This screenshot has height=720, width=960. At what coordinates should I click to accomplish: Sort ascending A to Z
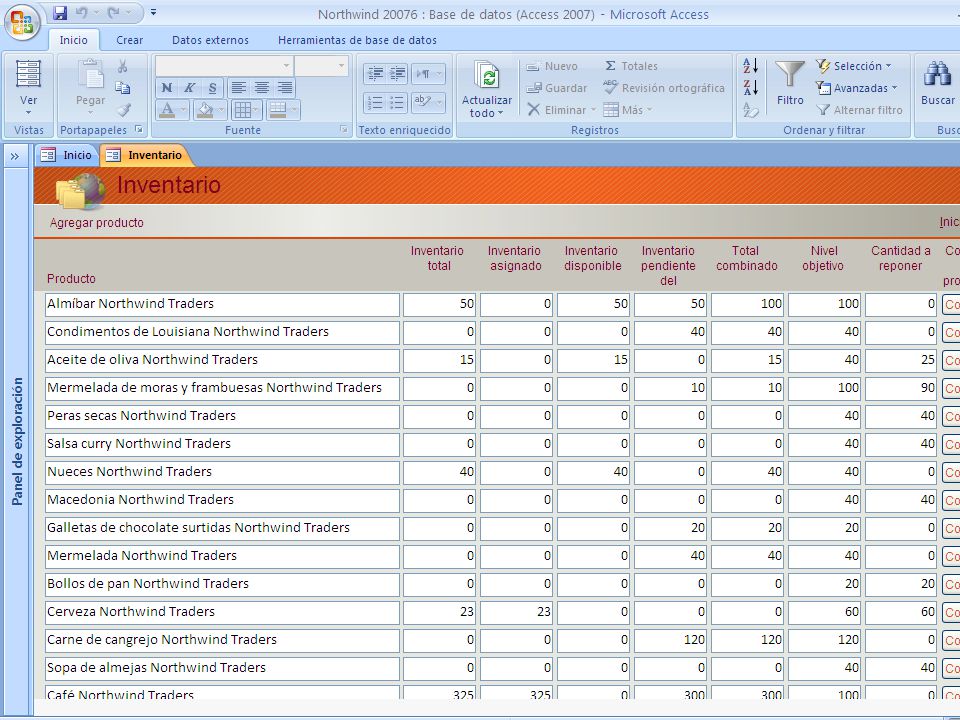pyautogui.click(x=751, y=66)
